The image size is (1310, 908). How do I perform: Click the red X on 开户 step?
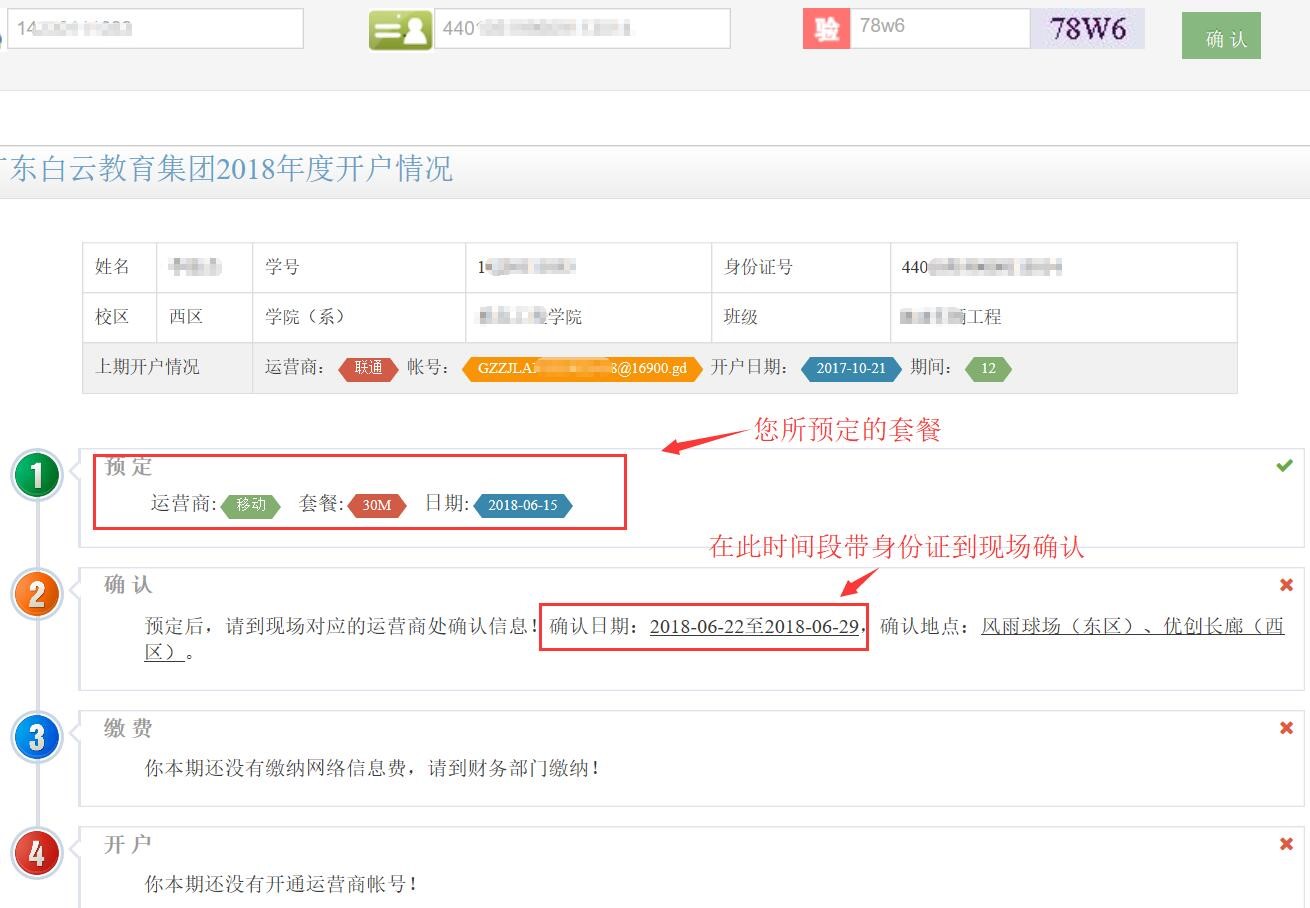pyautogui.click(x=1286, y=844)
